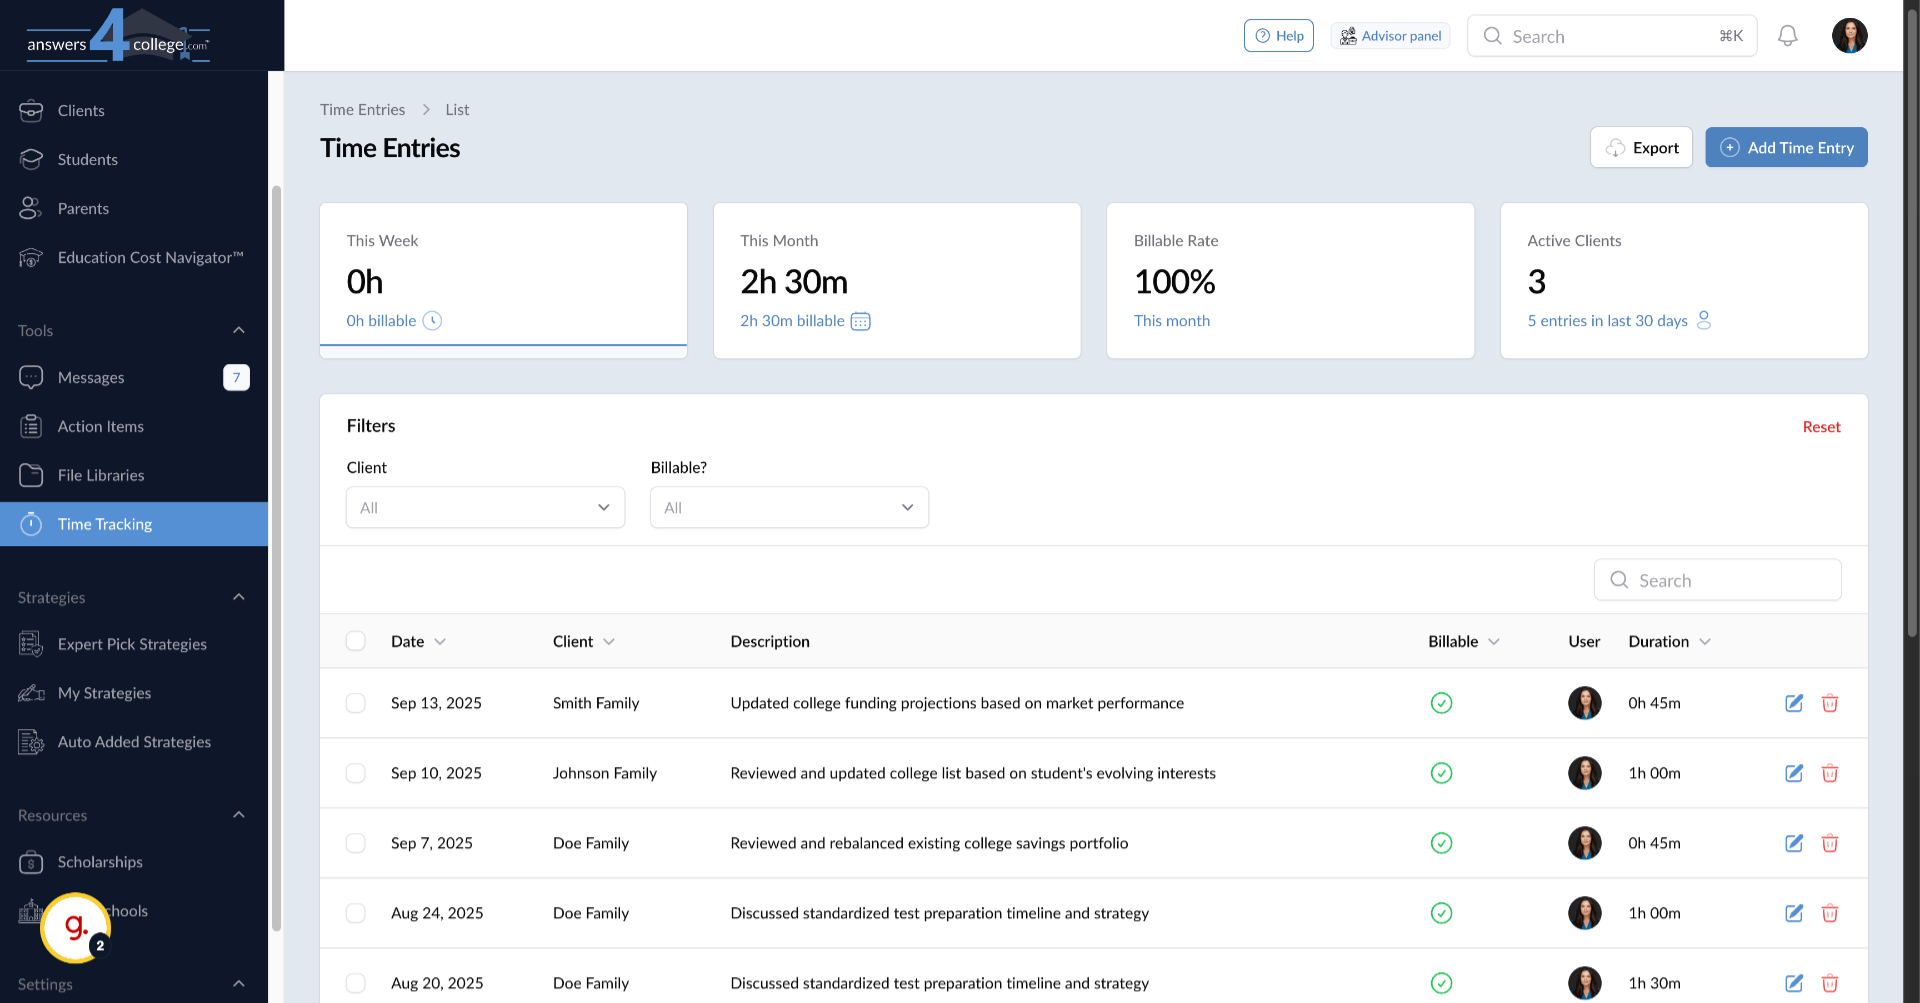Image resolution: width=1920 pixels, height=1003 pixels.
Task: Select the Scholarships resource icon
Action: [32, 861]
